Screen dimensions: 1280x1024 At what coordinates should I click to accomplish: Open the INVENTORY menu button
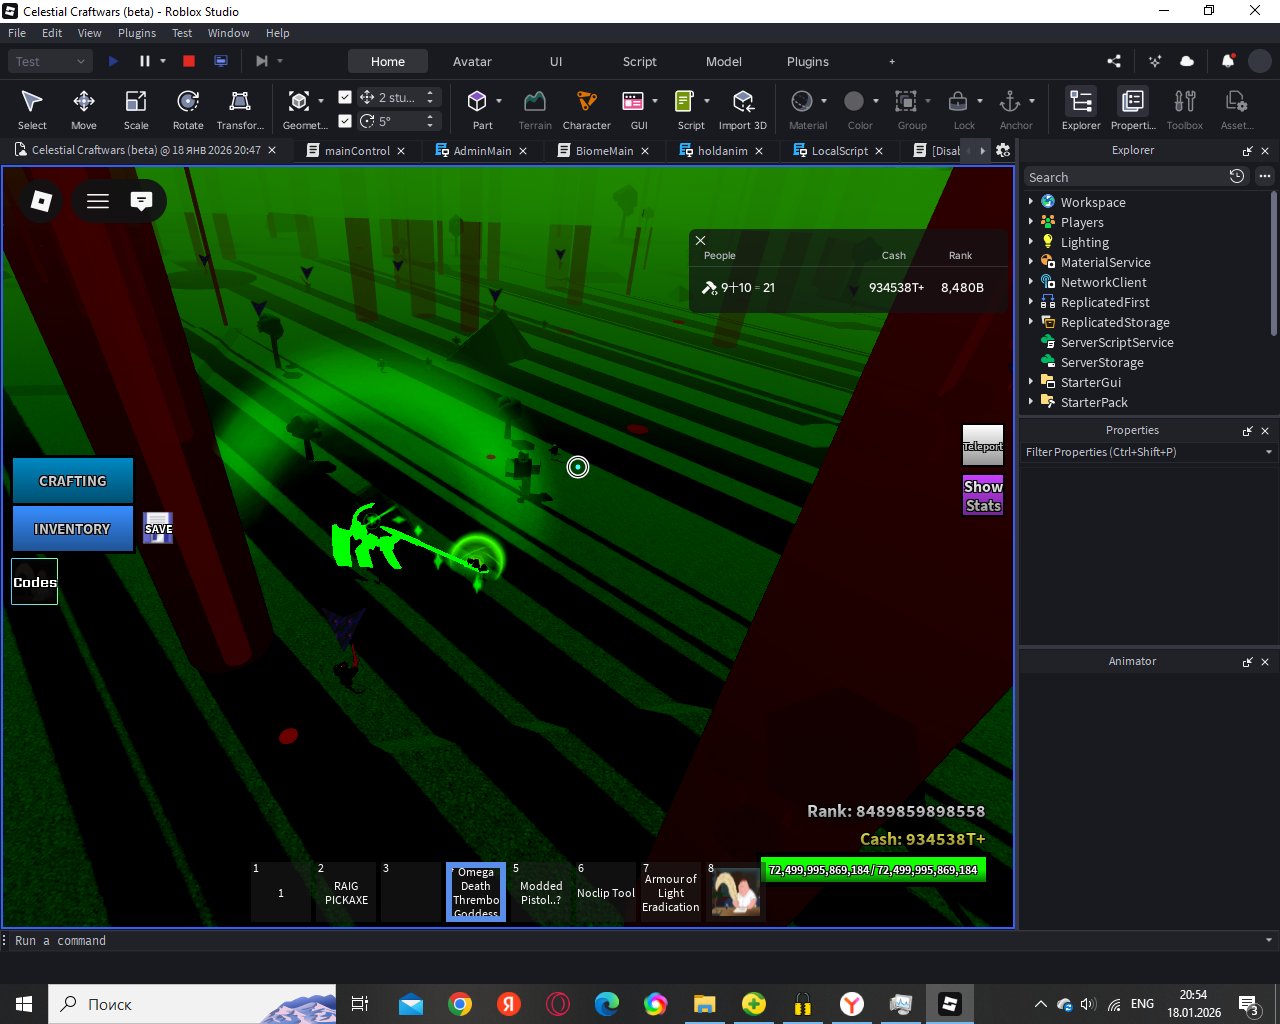point(72,529)
